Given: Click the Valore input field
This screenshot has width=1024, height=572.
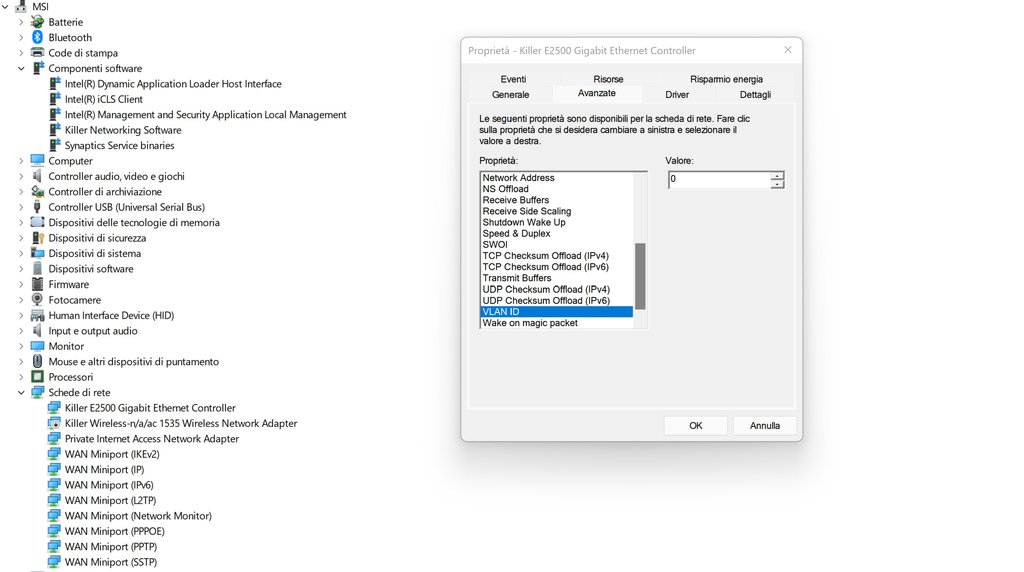Looking at the screenshot, I should (720, 180).
